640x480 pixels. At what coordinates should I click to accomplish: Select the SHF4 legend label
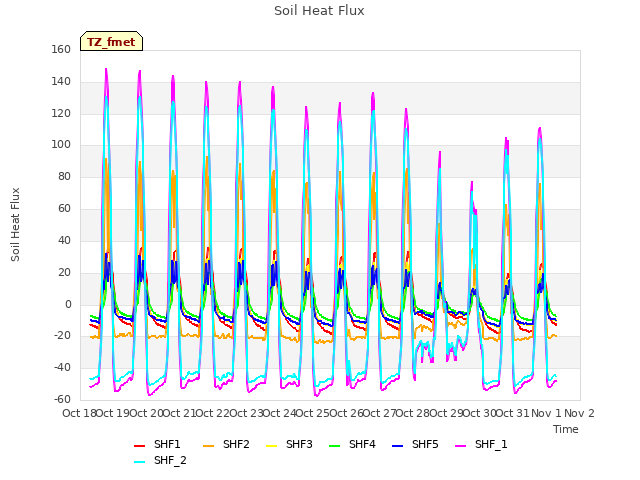(362, 444)
